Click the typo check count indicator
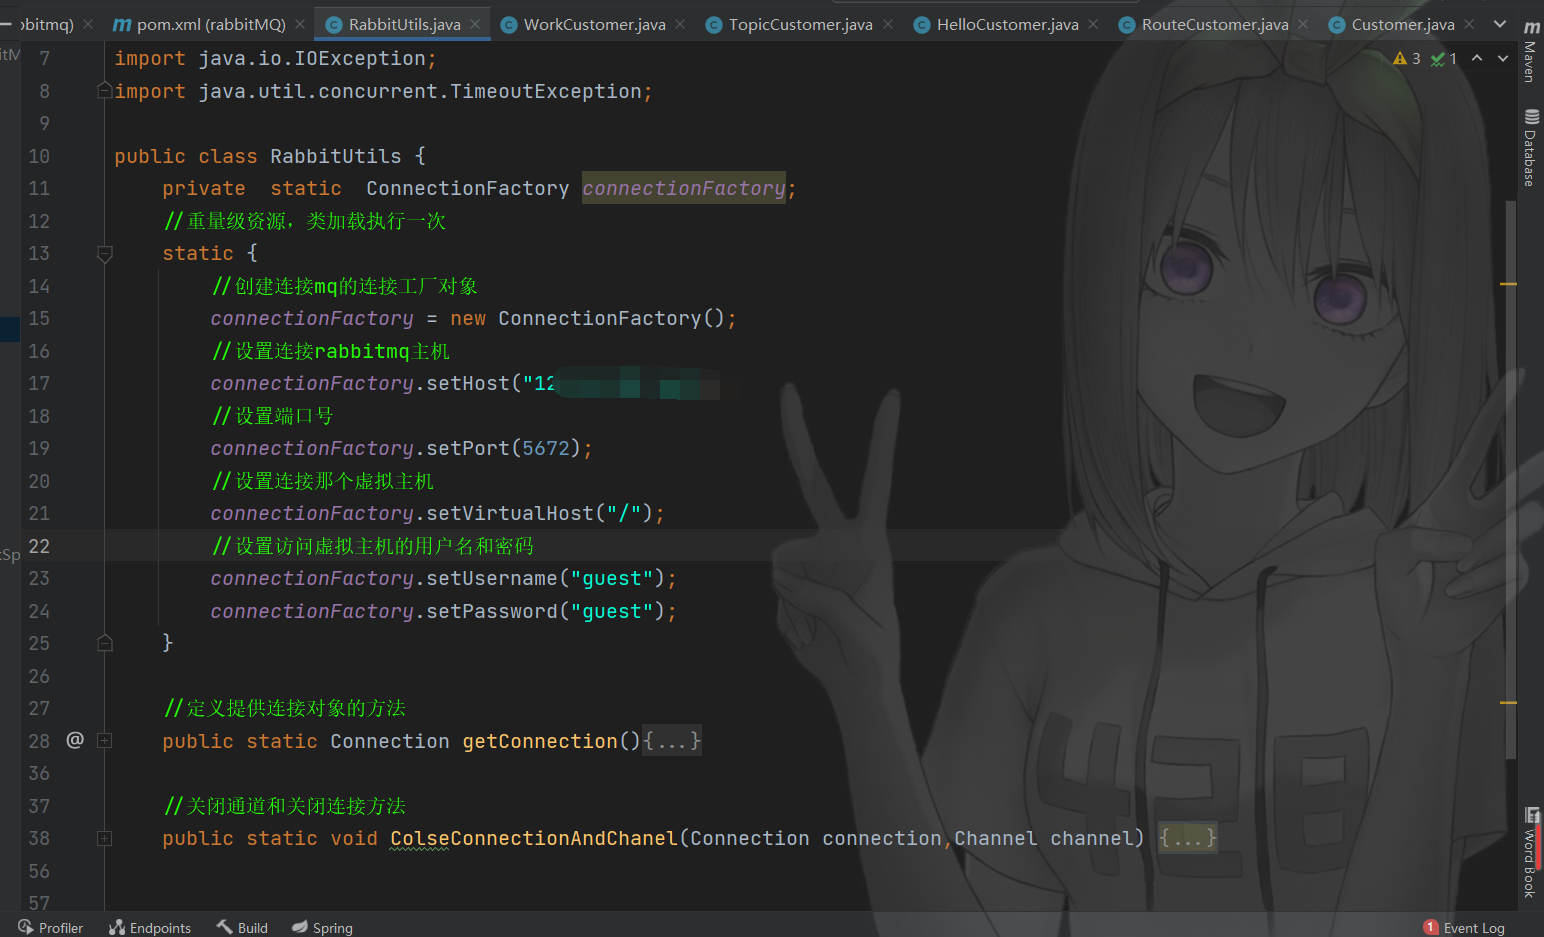The image size is (1544, 937). (1443, 59)
